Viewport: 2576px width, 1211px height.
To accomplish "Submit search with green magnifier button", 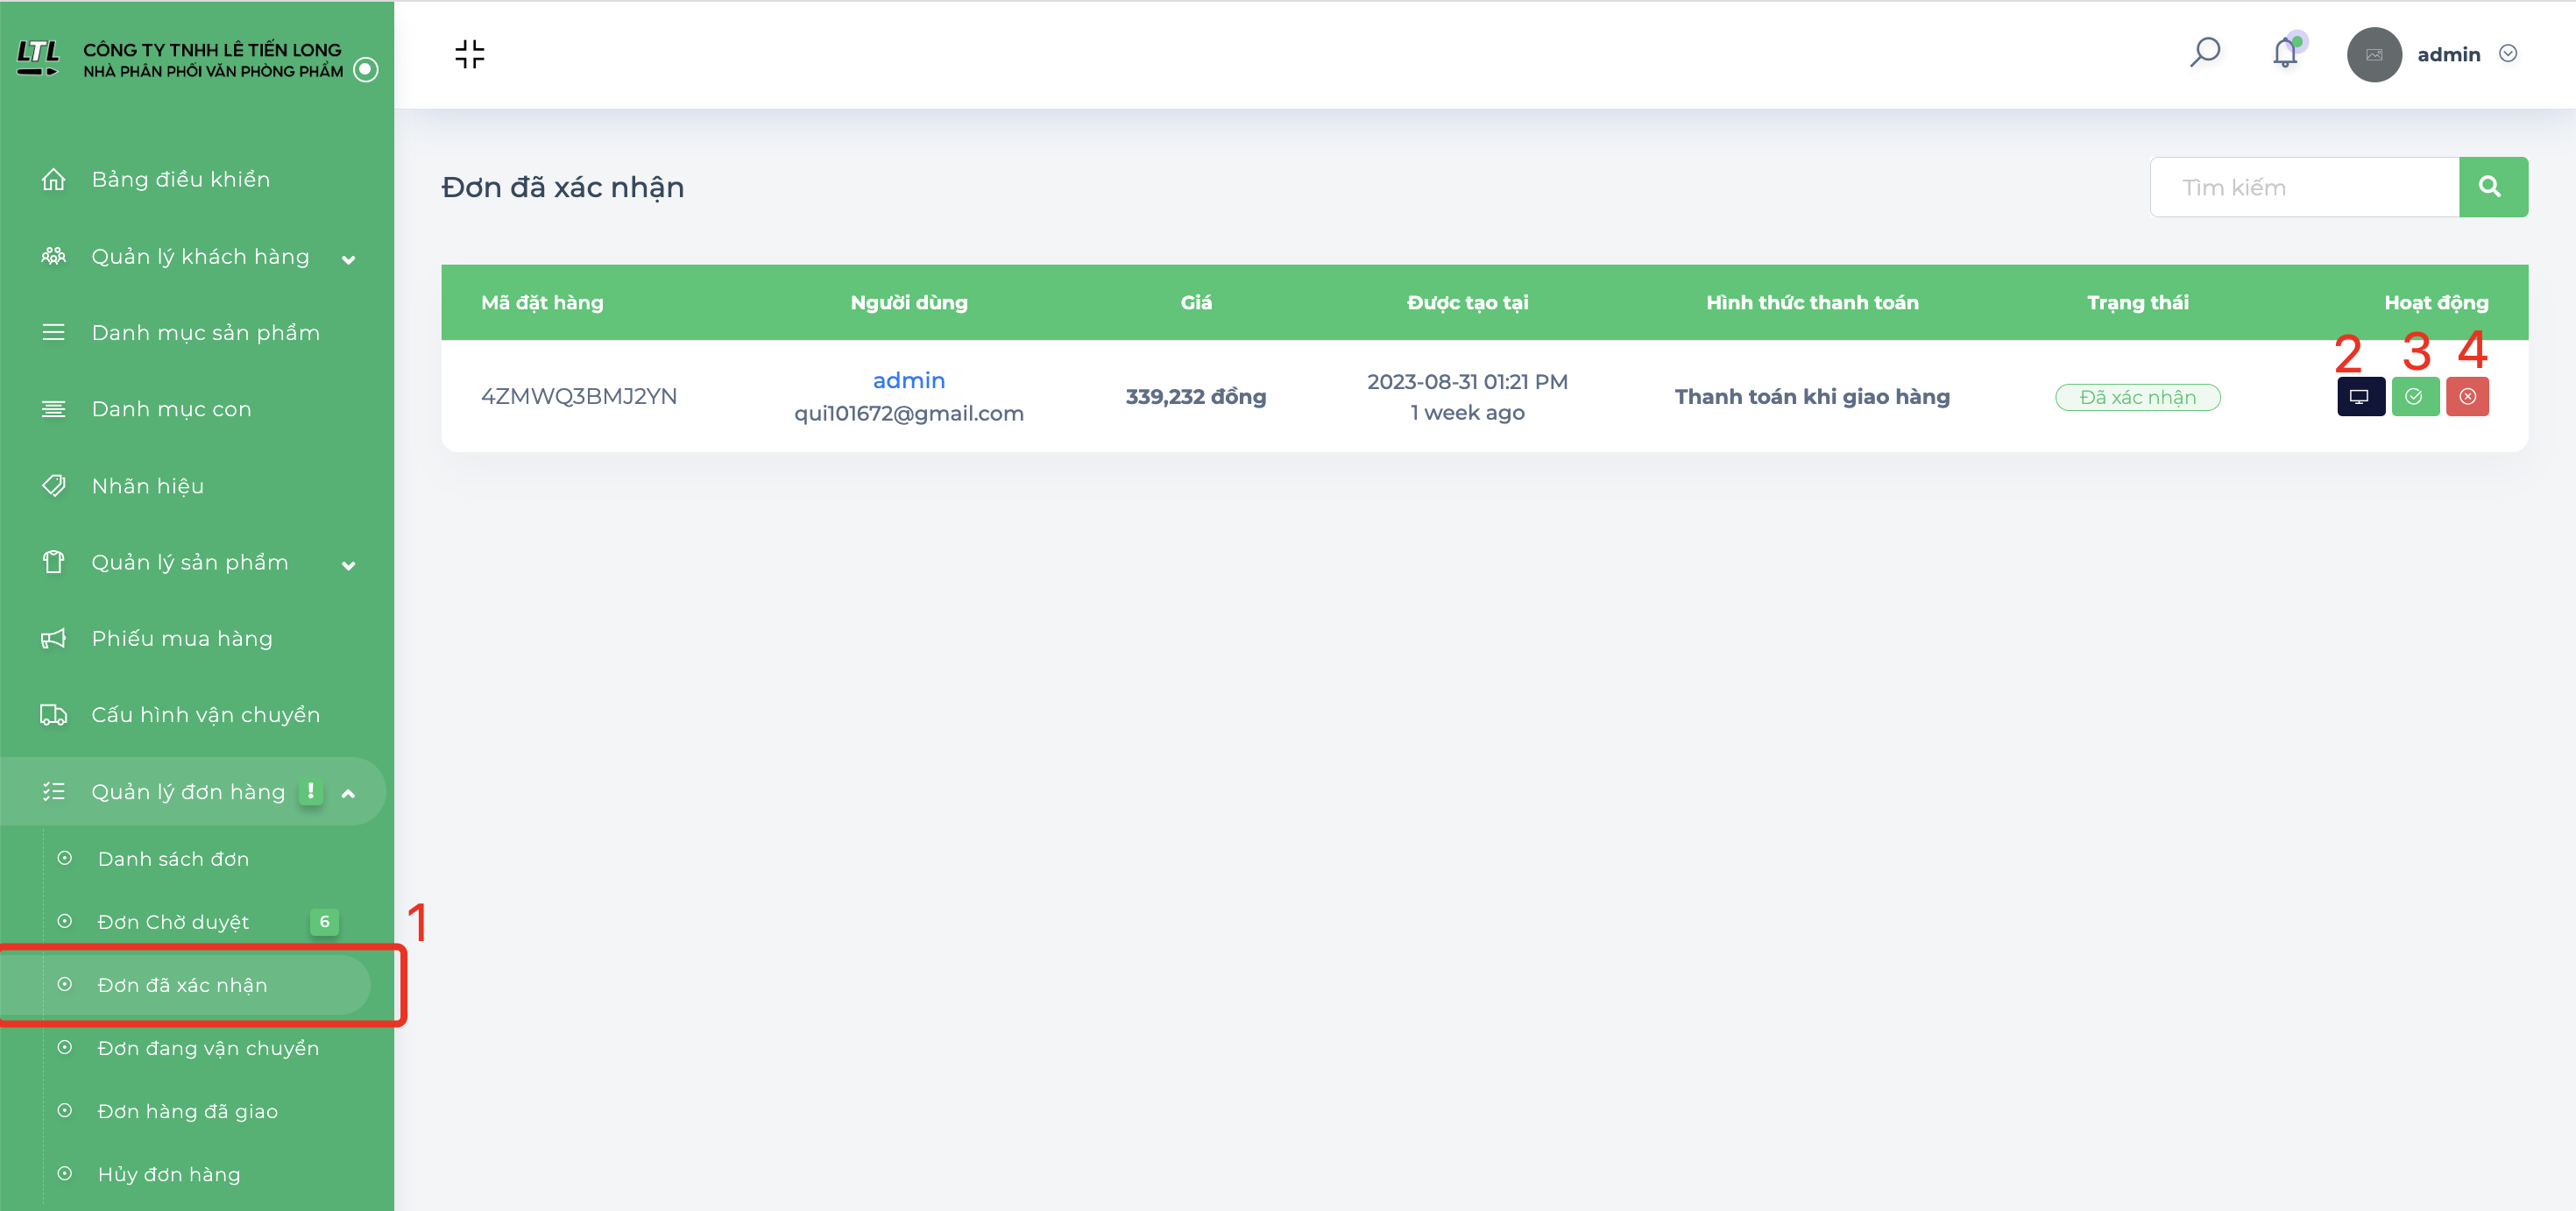I will (x=2492, y=187).
